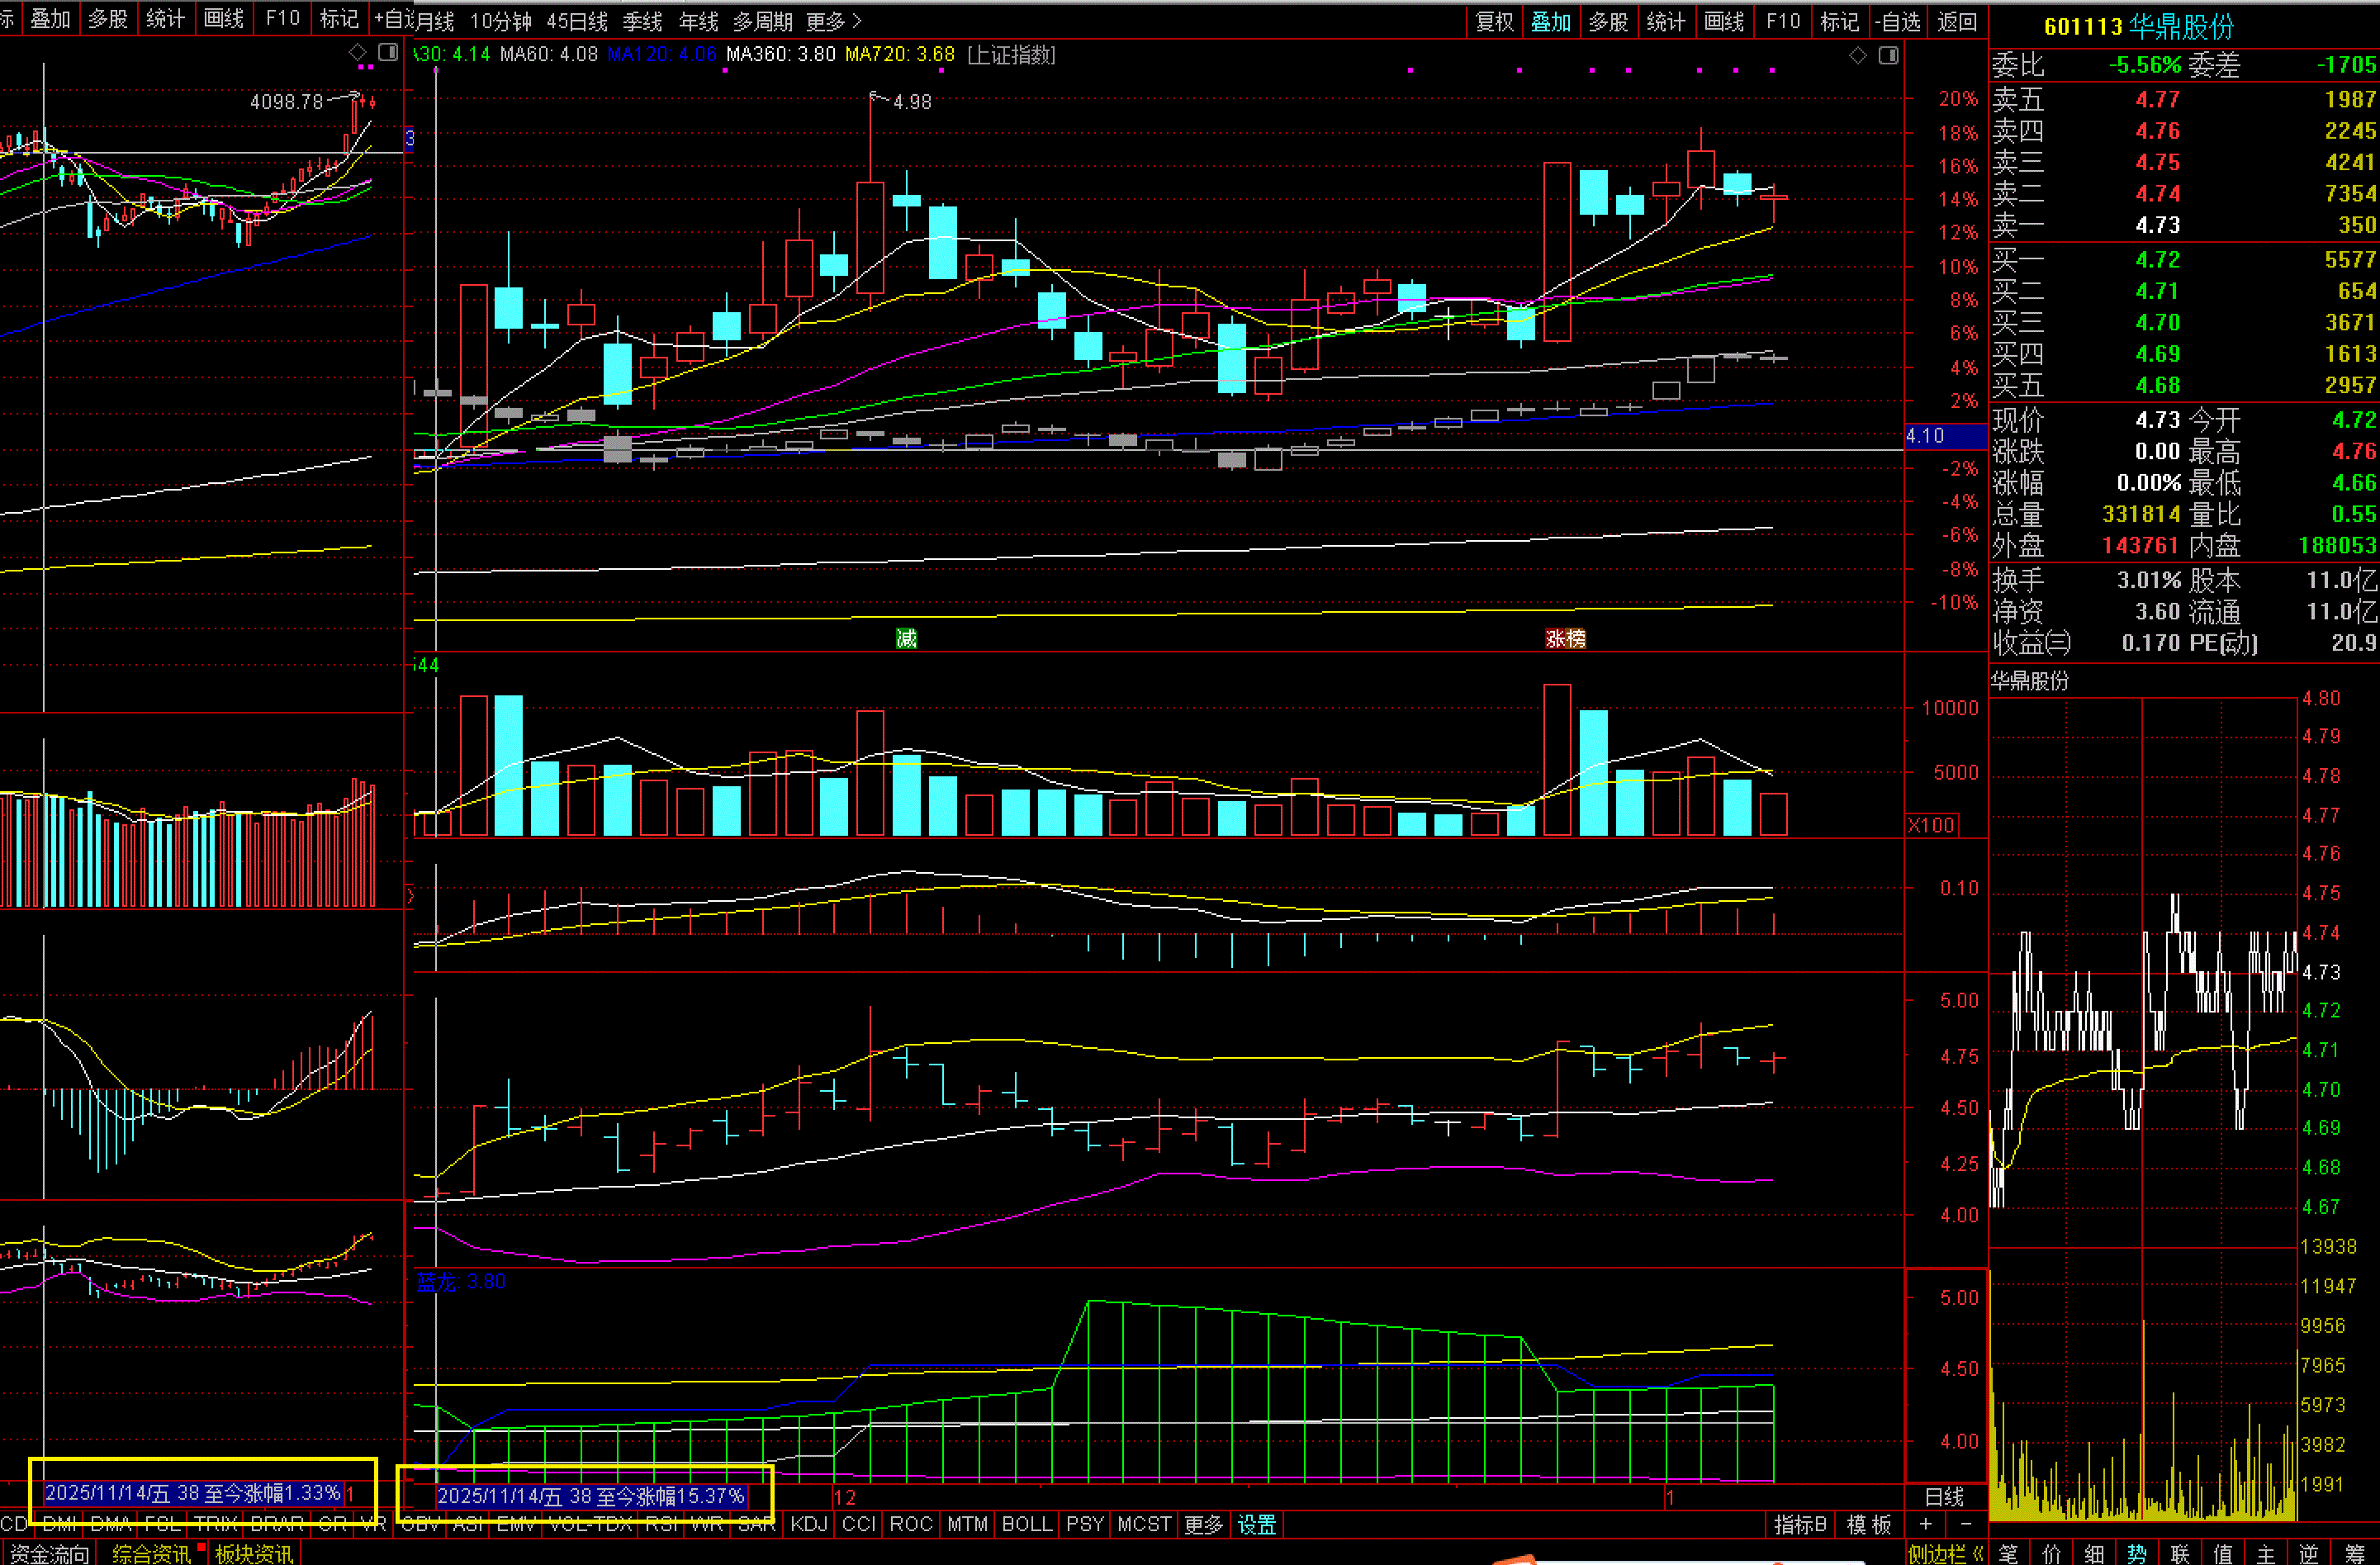Click the diamond icon above main chart
This screenshot has height=1565, width=2380.
tap(1857, 55)
